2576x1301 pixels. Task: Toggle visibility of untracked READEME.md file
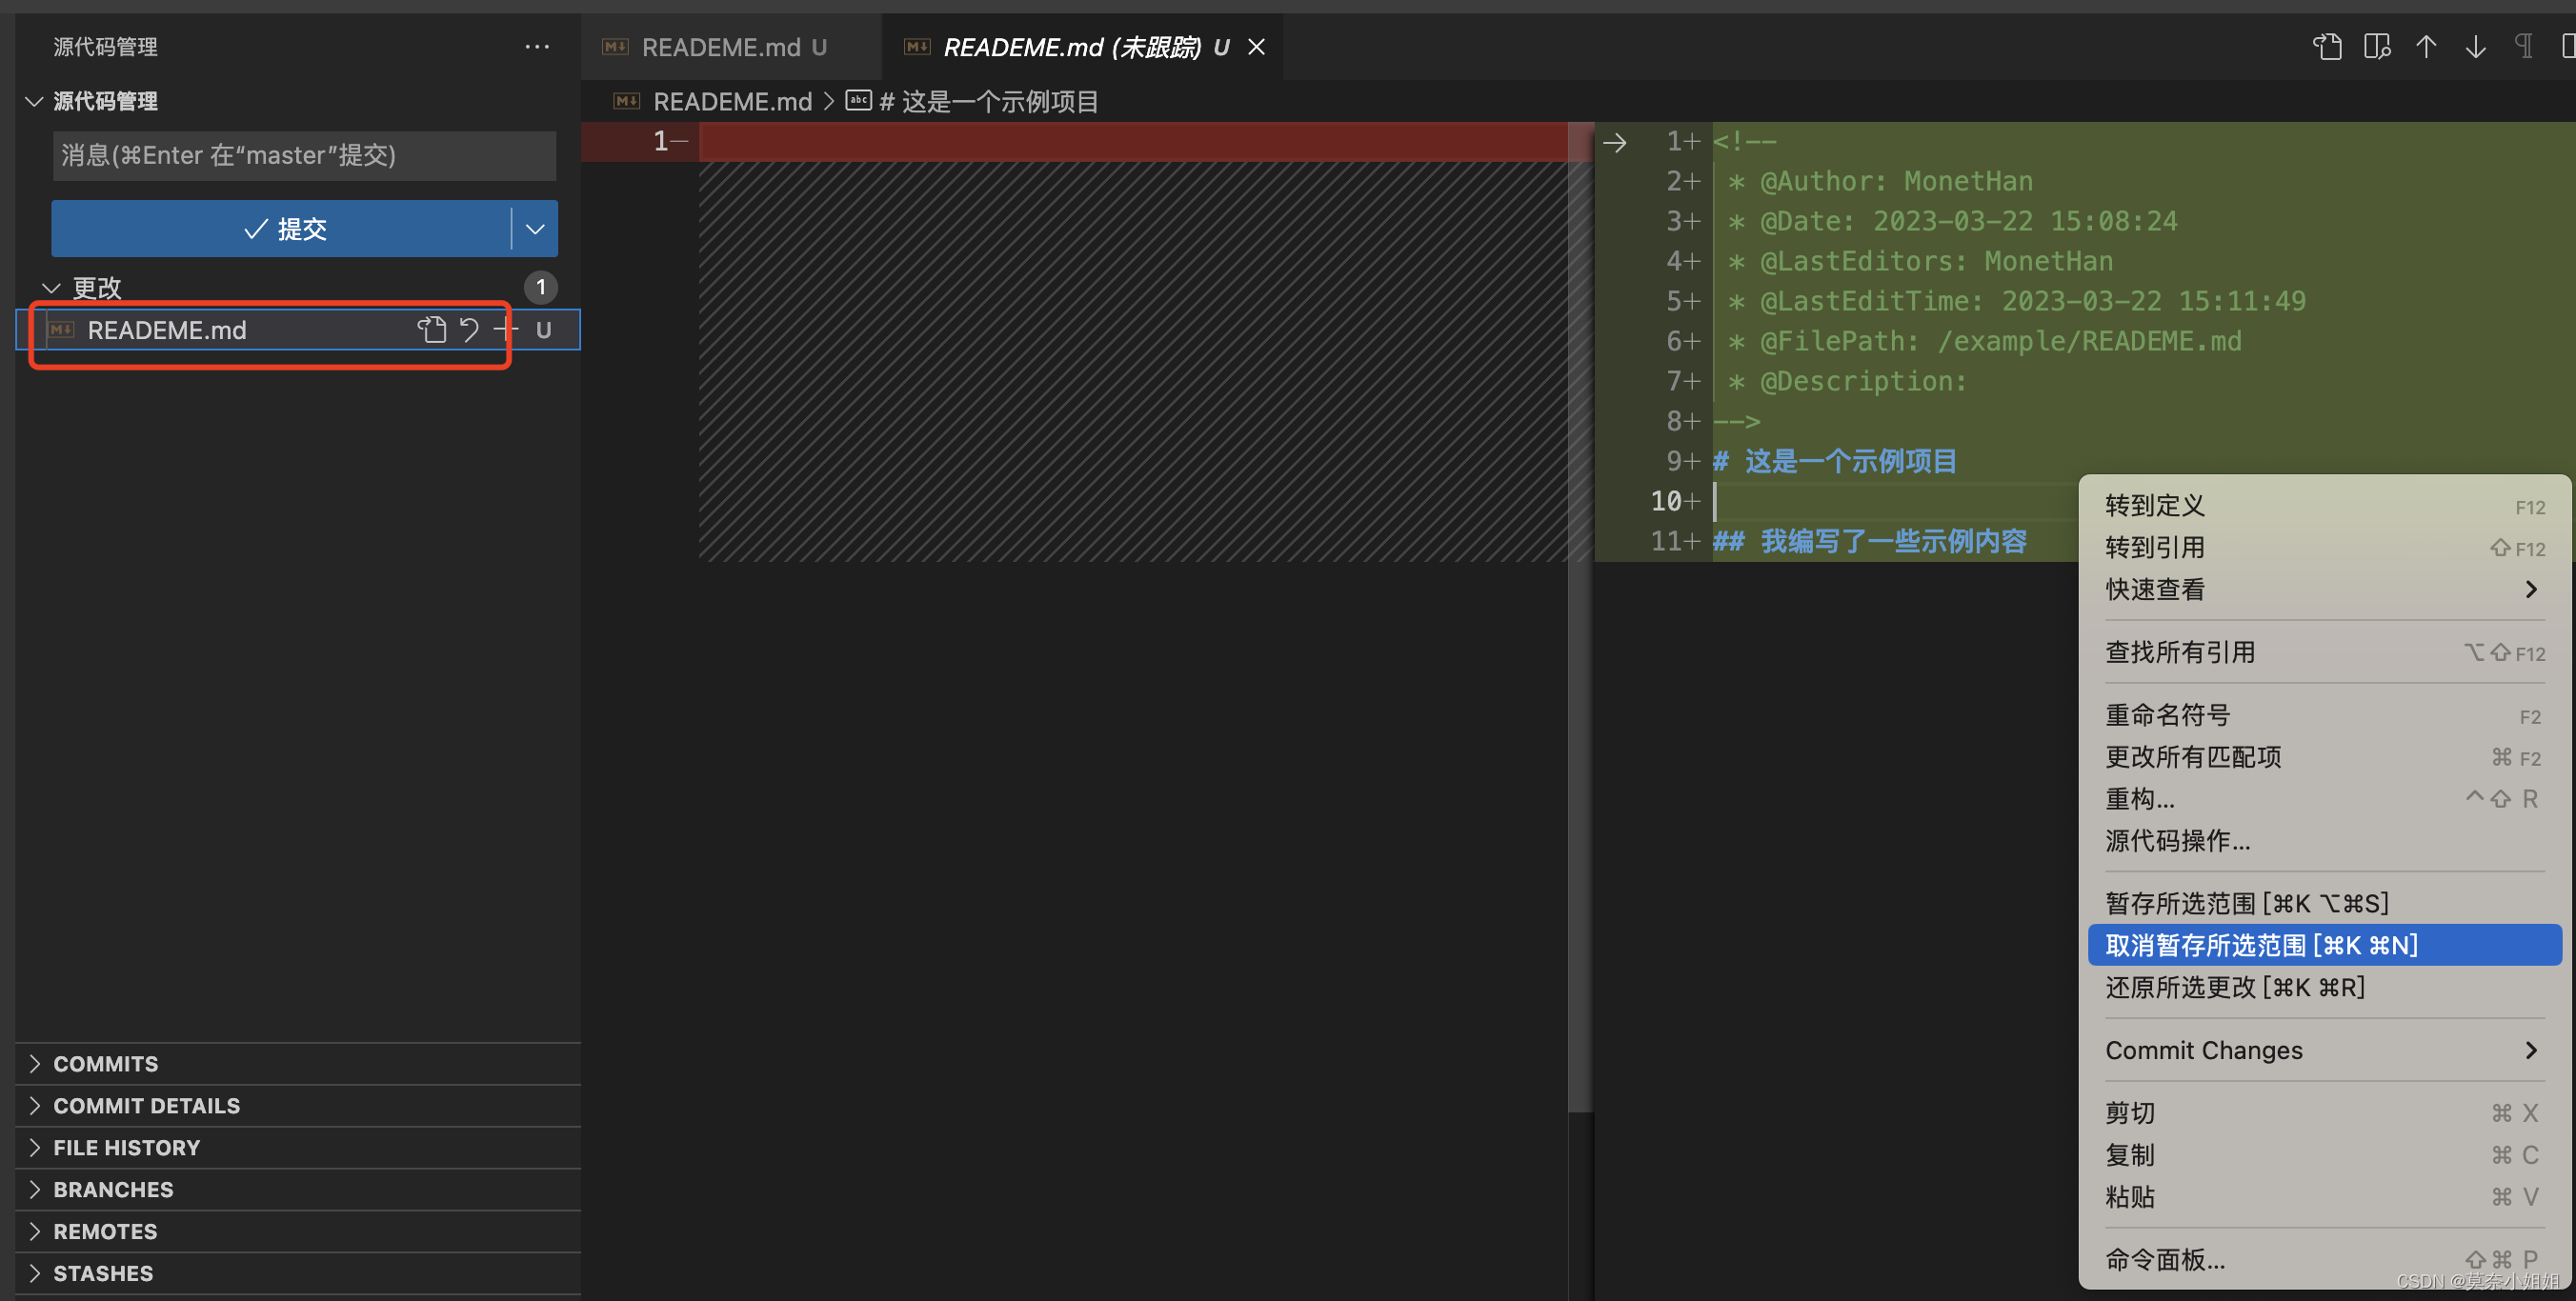point(543,329)
